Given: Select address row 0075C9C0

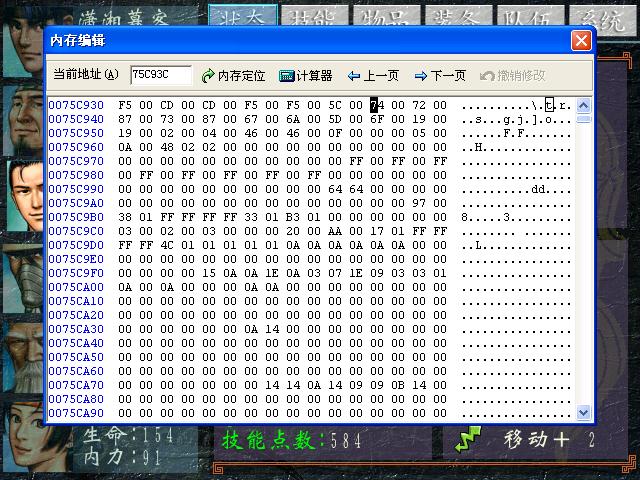Looking at the screenshot, I should tap(76, 231).
